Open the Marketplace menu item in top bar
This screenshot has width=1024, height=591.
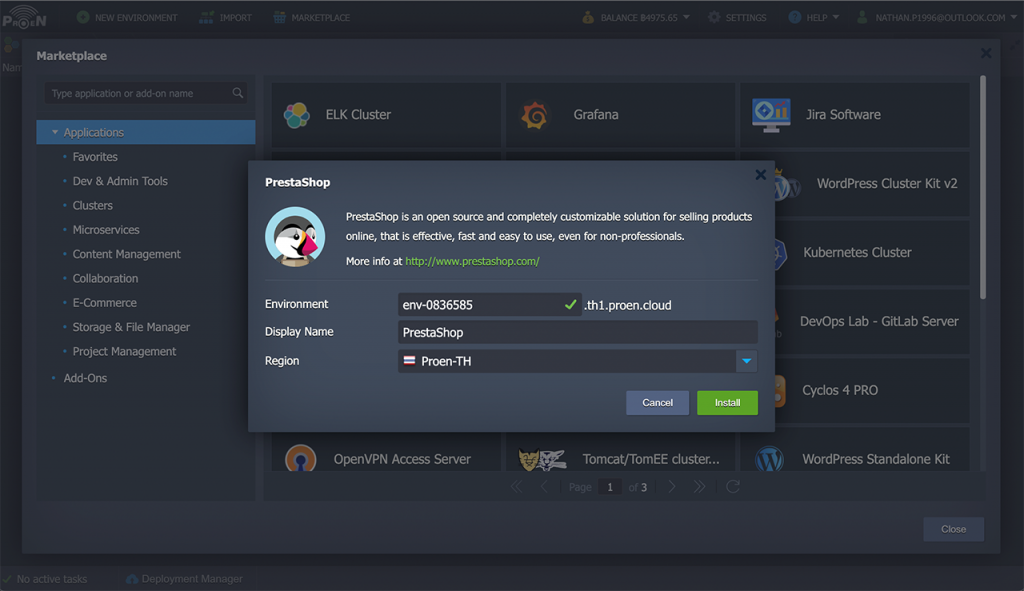(312, 18)
